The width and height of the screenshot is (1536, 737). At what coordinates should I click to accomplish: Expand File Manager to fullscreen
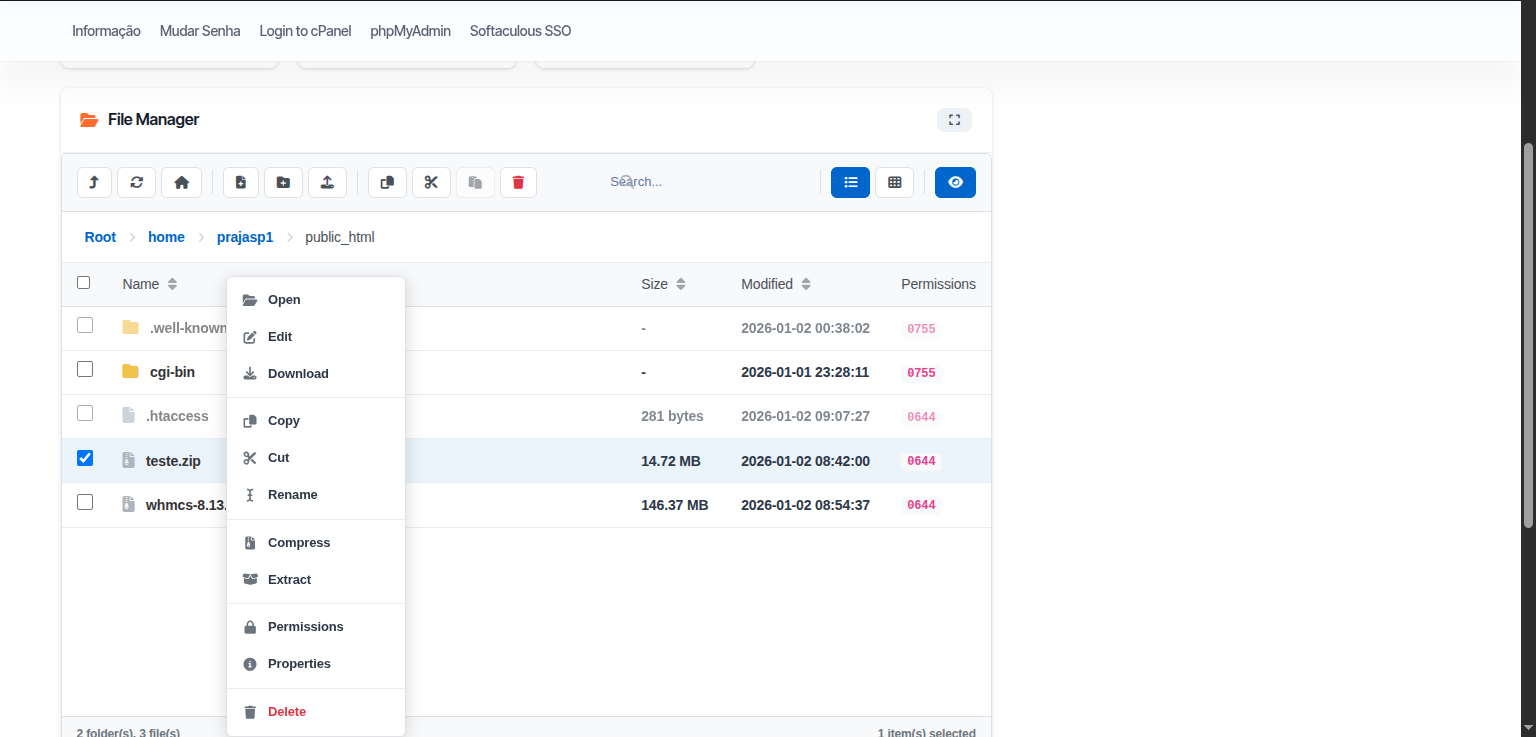coord(954,120)
